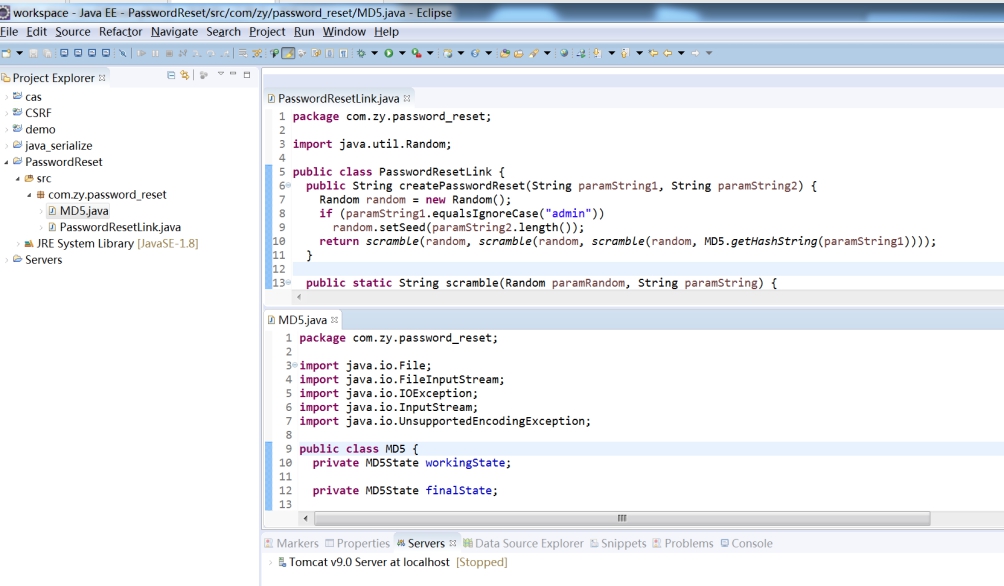Switch to the Problems tab
This screenshot has width=1004, height=586.
(683, 543)
